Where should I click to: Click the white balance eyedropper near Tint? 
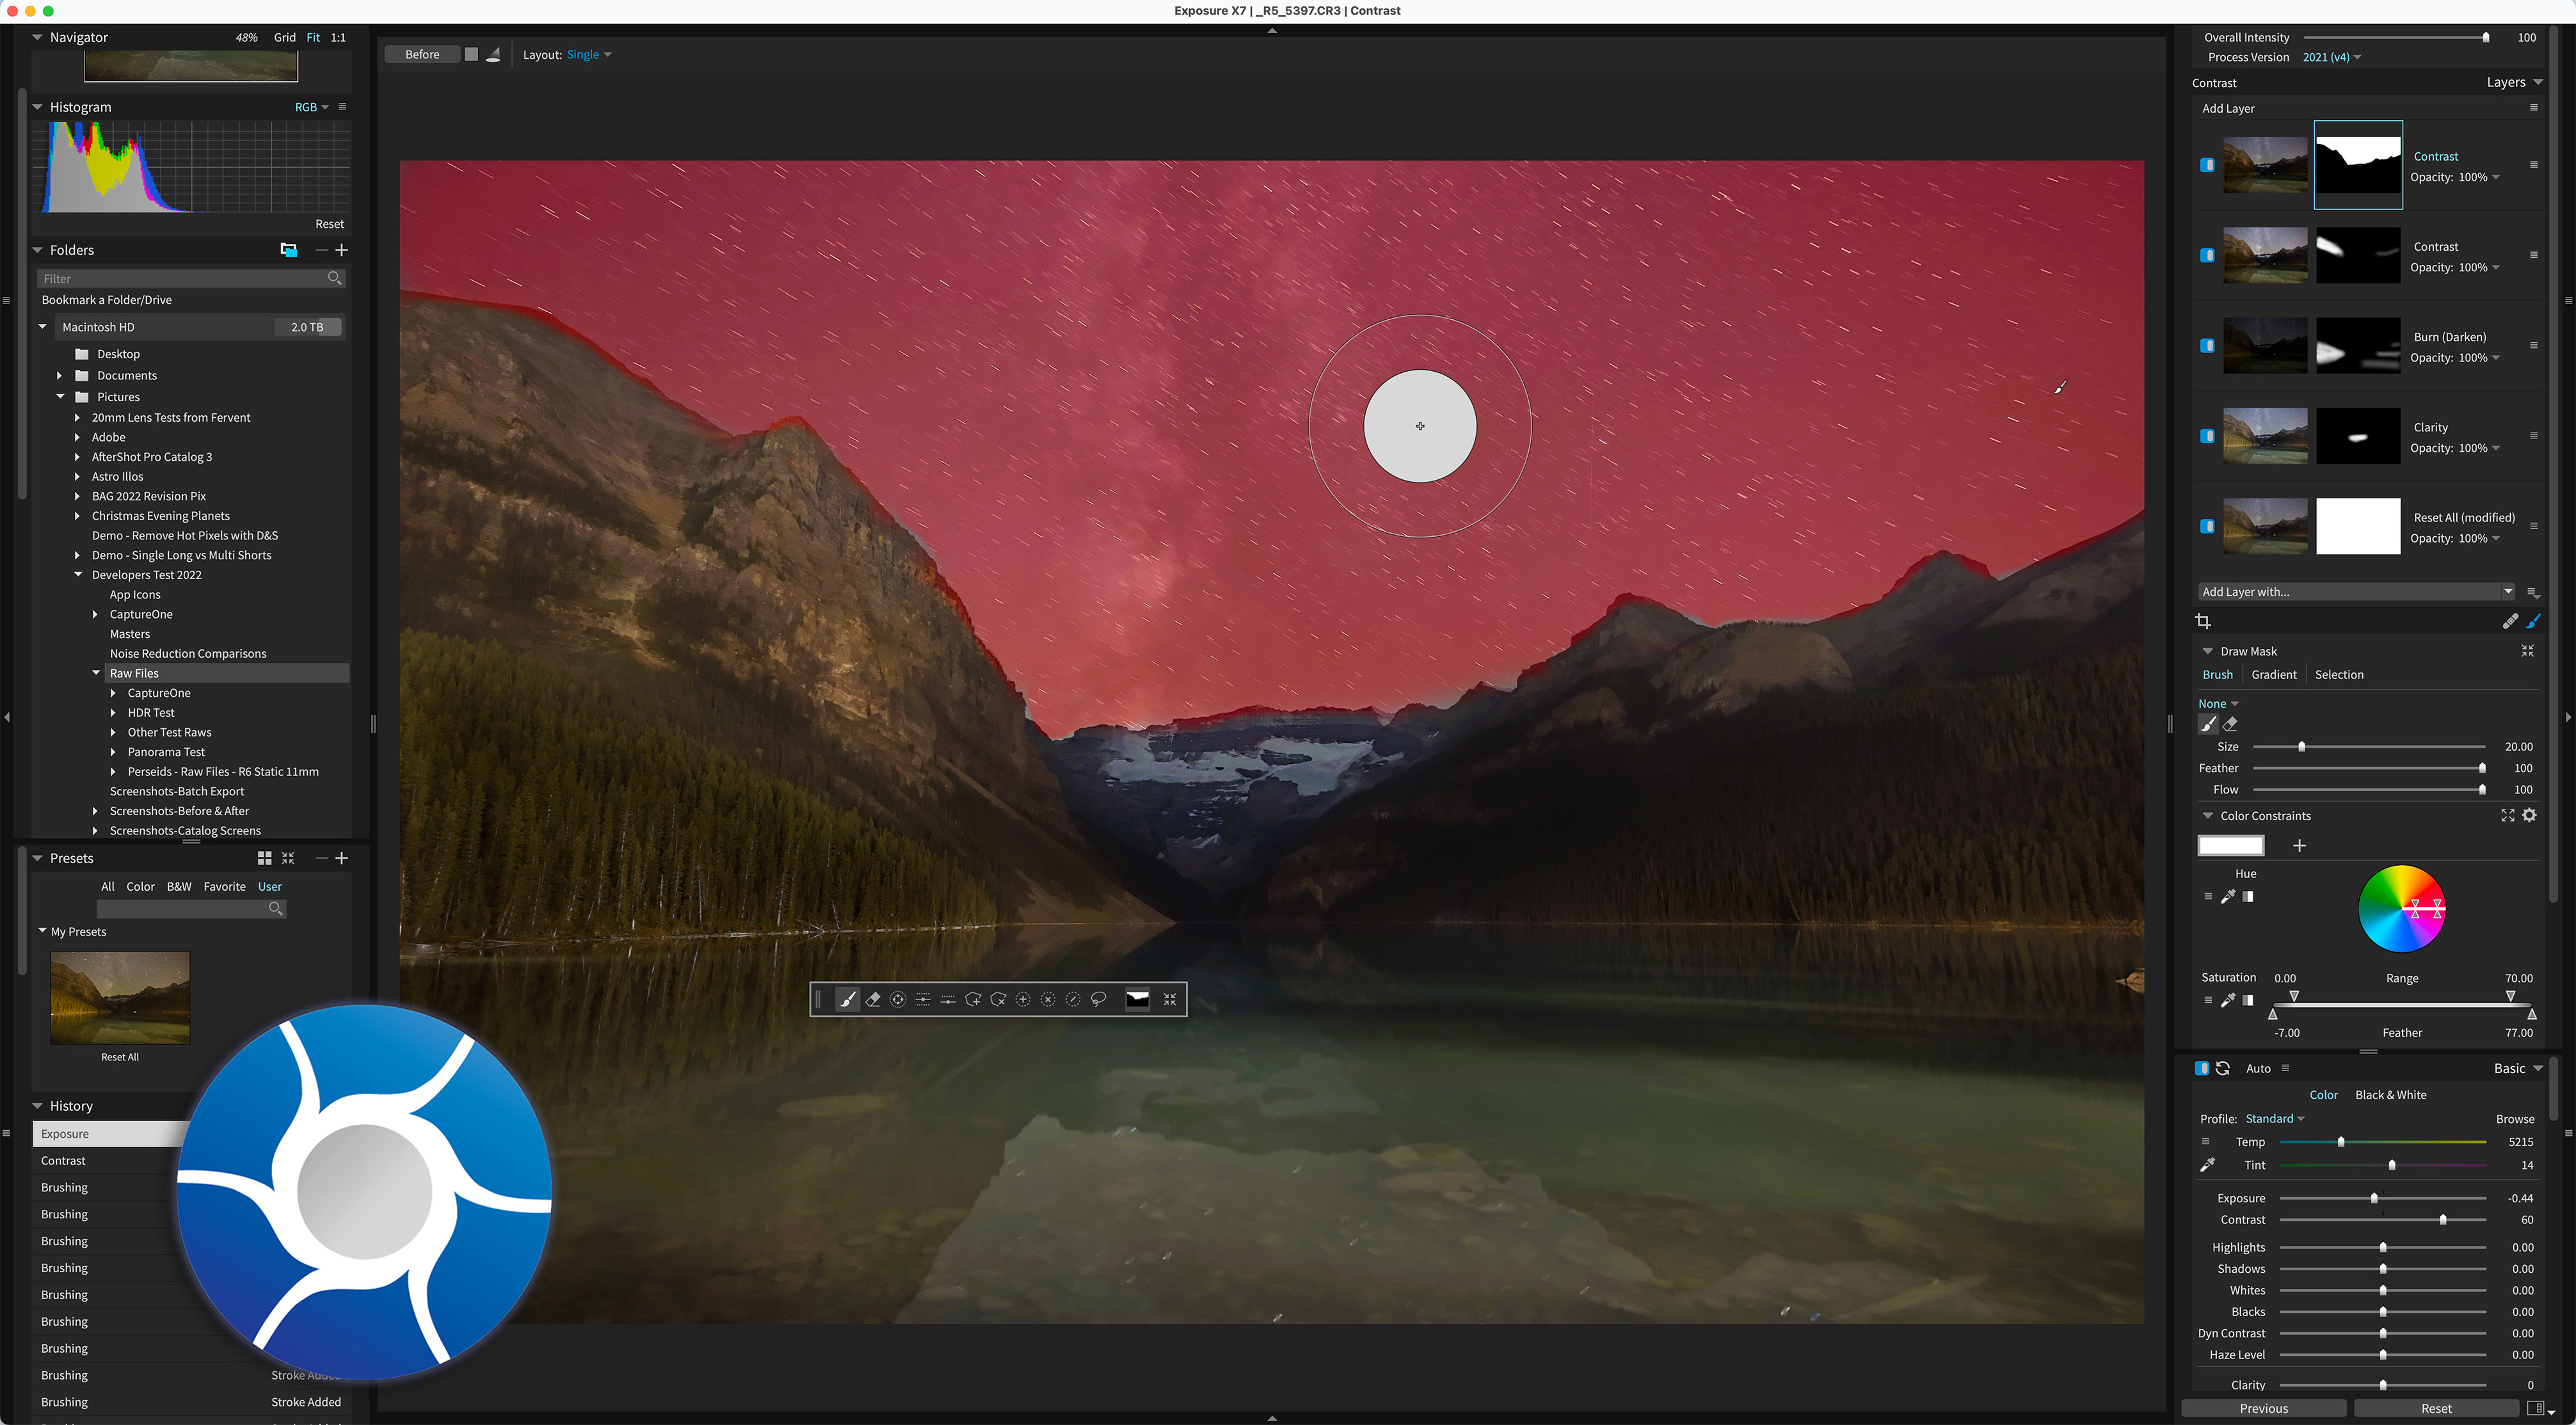[2207, 1165]
